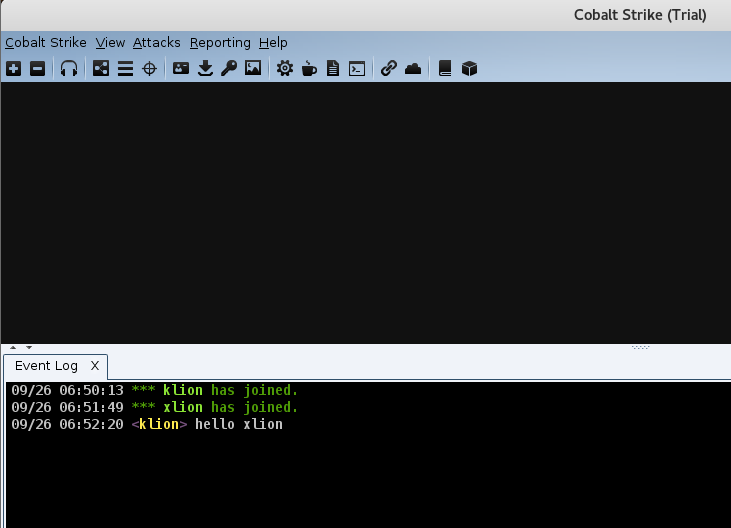Click the 'klion has joined.' log line
Viewport: 731px width, 528px height.
[x=154, y=390]
